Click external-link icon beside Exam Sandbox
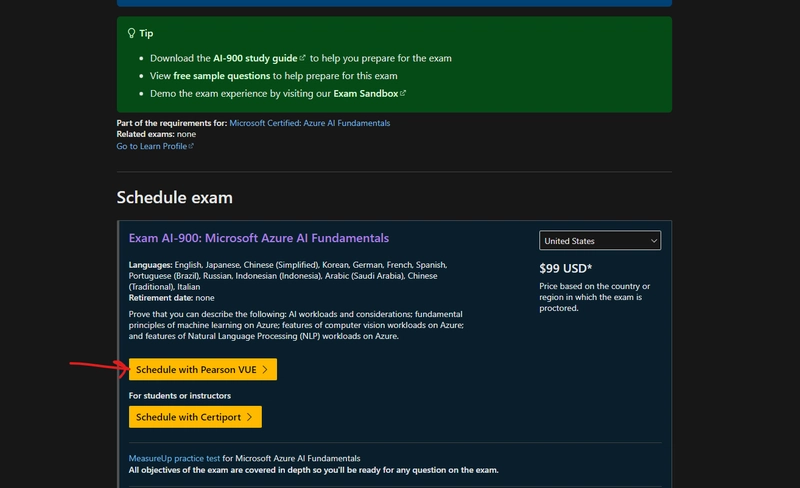 pyautogui.click(x=403, y=93)
